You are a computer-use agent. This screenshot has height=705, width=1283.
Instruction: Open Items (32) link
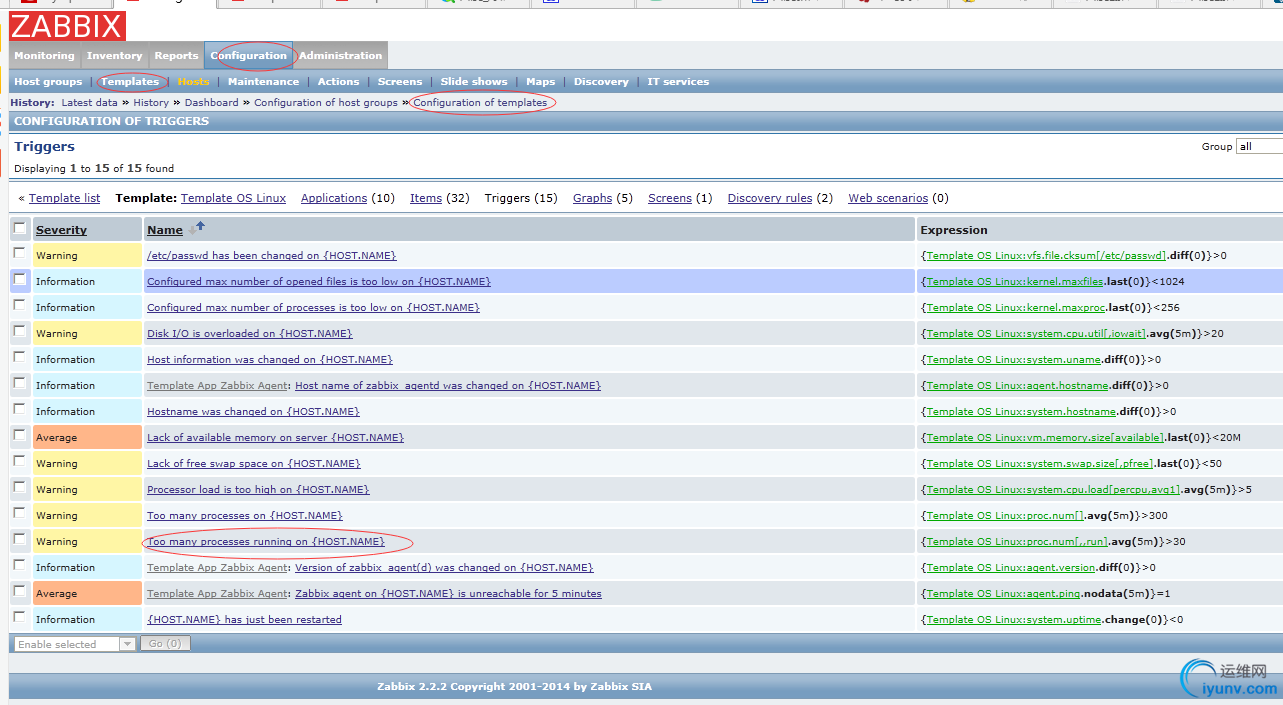(x=426, y=198)
